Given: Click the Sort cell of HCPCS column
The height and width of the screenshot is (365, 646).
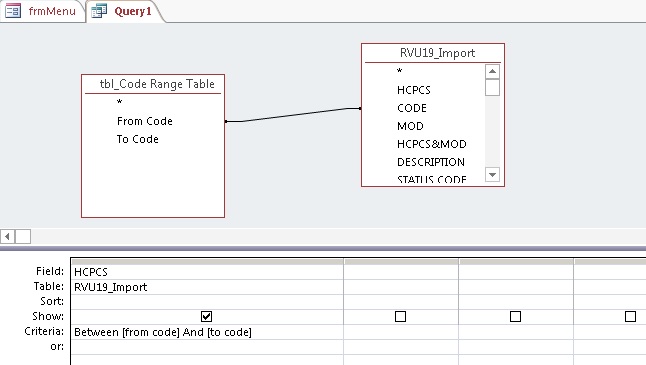Looking at the screenshot, I should [207, 302].
